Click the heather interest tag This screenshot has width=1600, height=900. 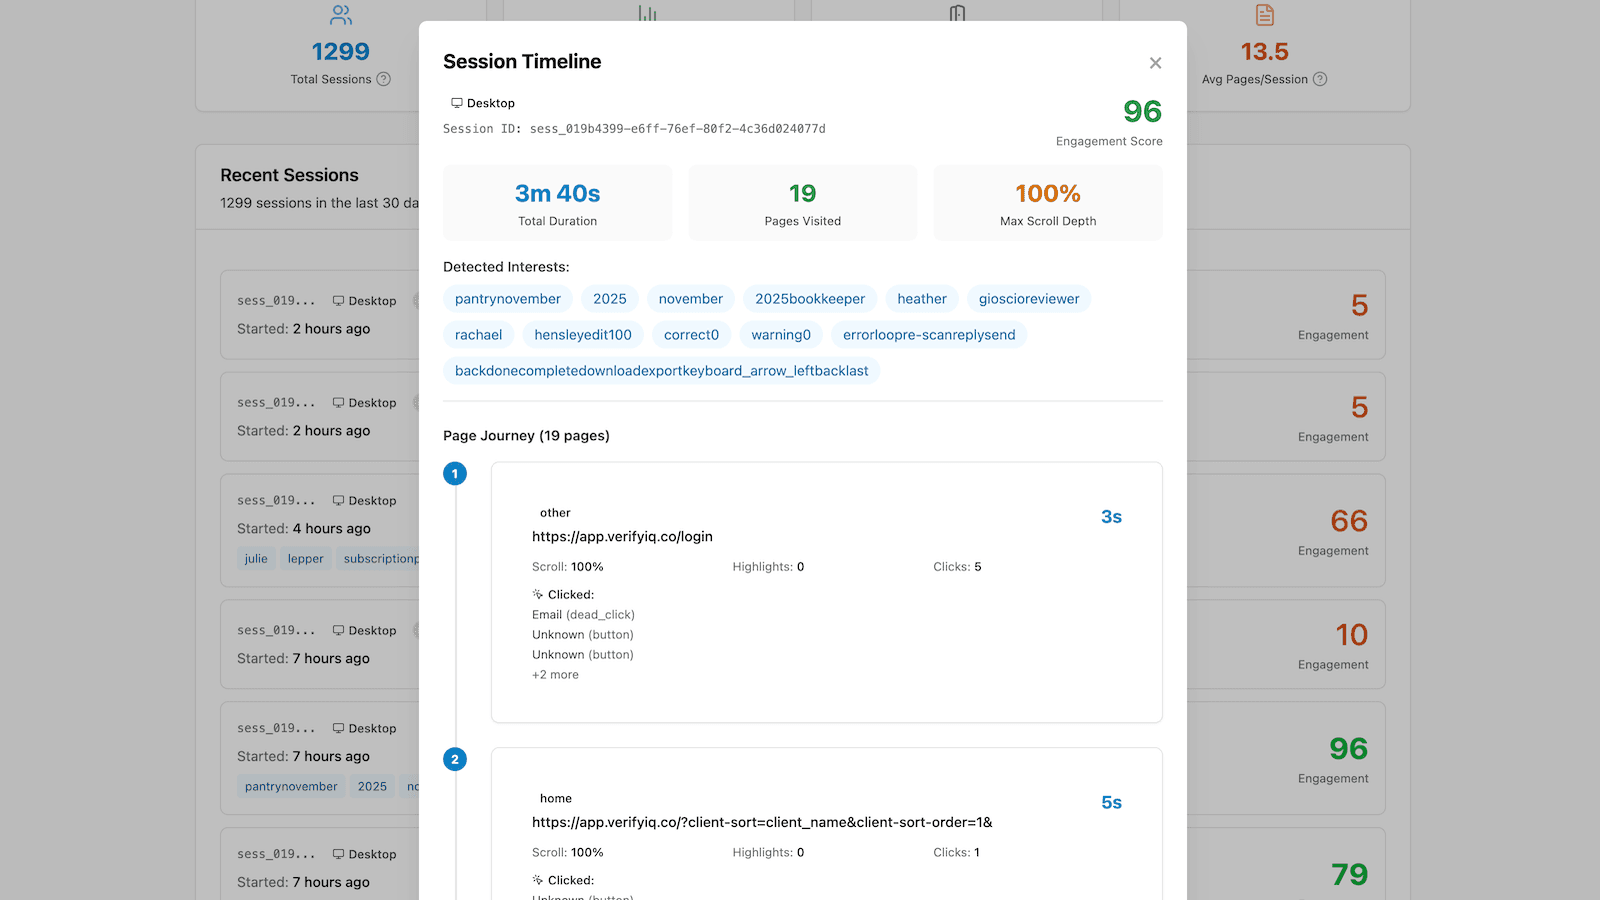(921, 298)
